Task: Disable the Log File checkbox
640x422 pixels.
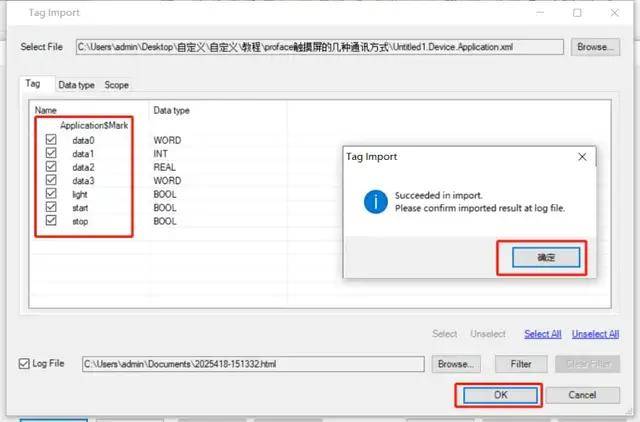Action: coord(26,364)
